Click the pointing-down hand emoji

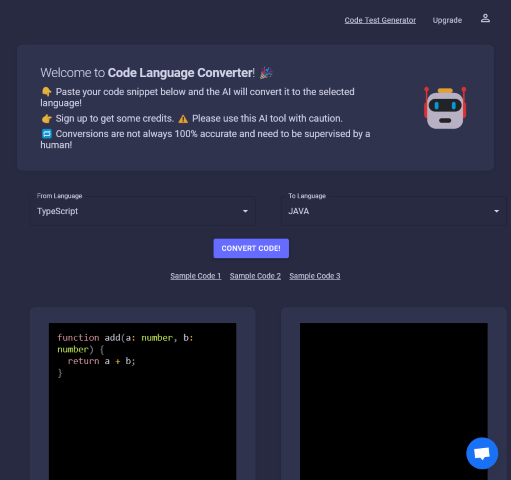point(46,92)
